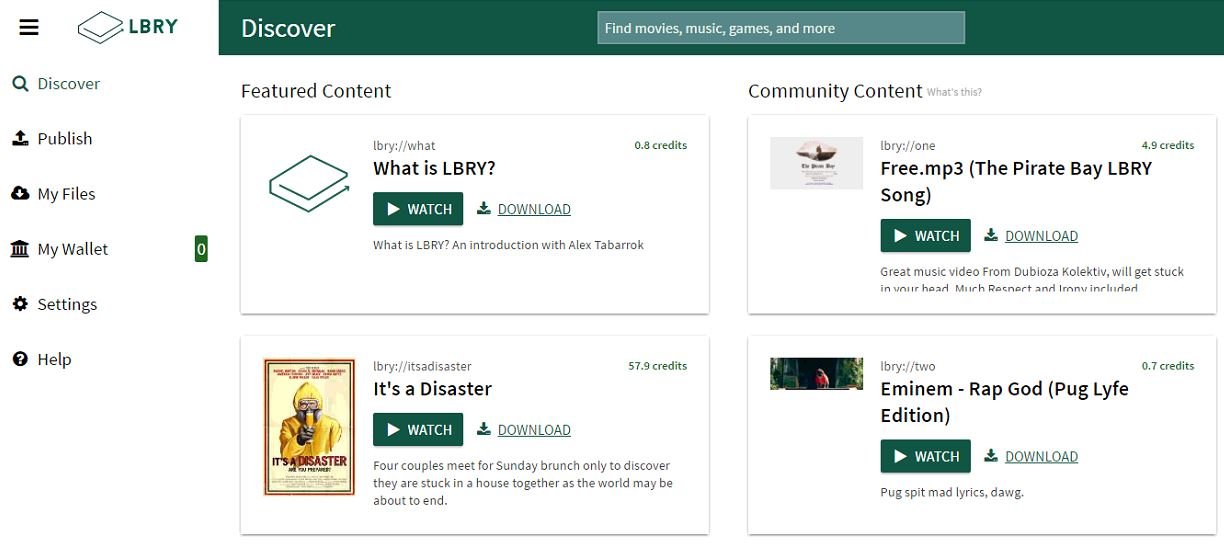Click download icon for What is LBRY?
Image resolution: width=1224 pixels, height=551 pixels.
(x=484, y=208)
